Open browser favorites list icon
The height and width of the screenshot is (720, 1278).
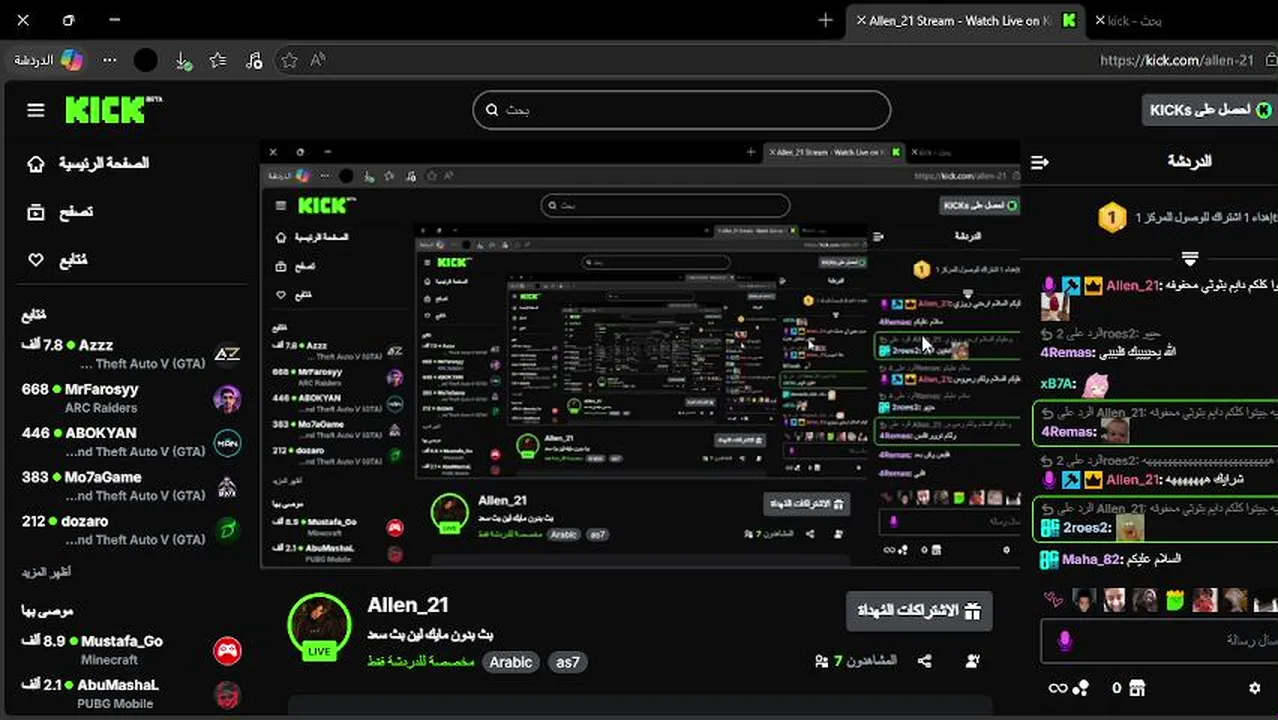coord(218,60)
